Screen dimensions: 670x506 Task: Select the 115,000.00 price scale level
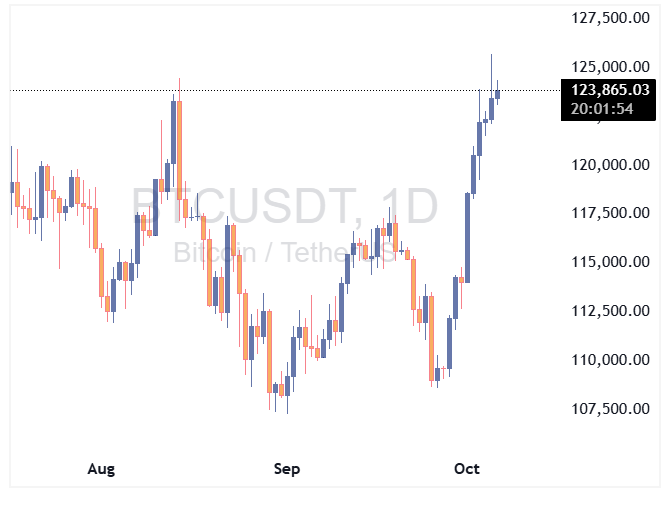pos(610,262)
